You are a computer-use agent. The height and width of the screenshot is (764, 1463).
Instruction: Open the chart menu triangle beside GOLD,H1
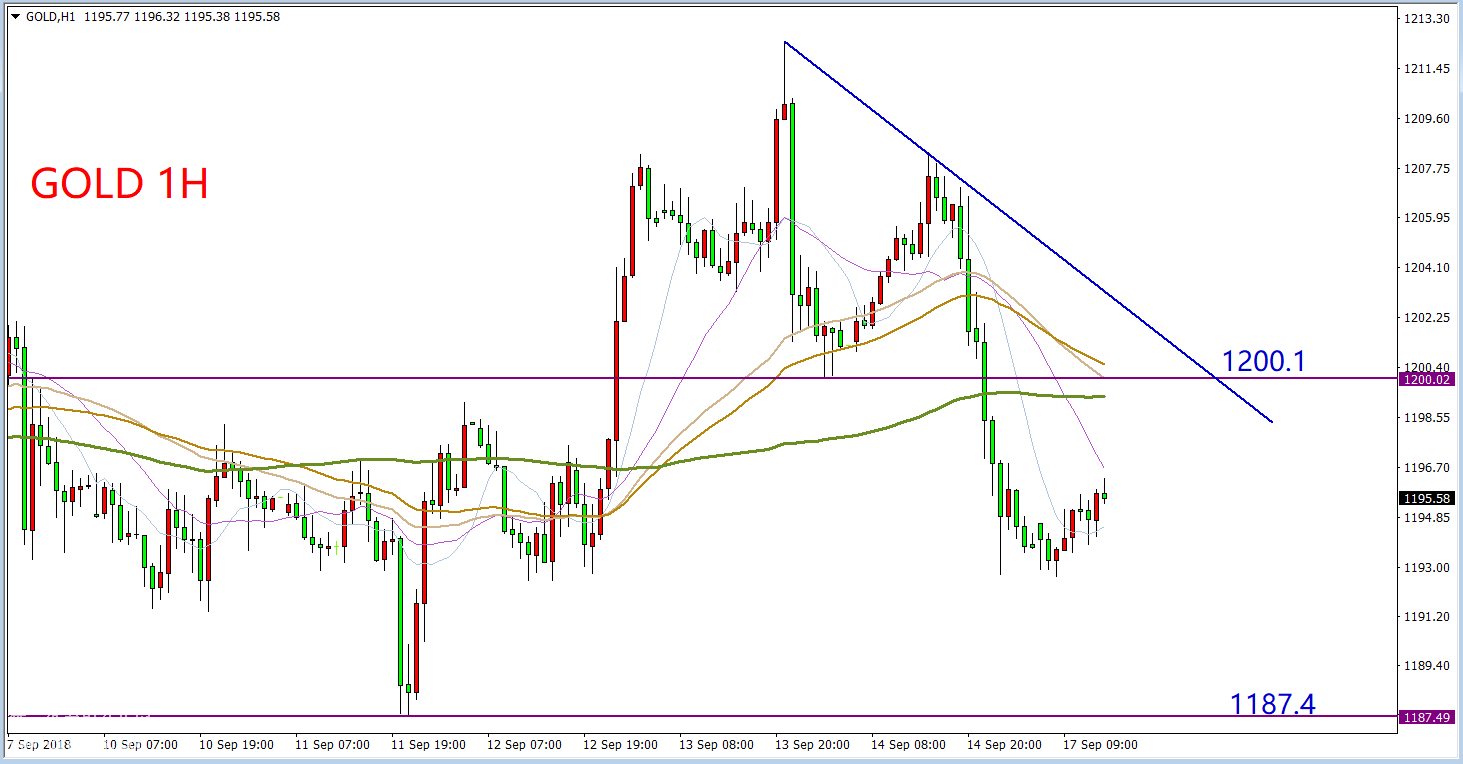coord(15,17)
